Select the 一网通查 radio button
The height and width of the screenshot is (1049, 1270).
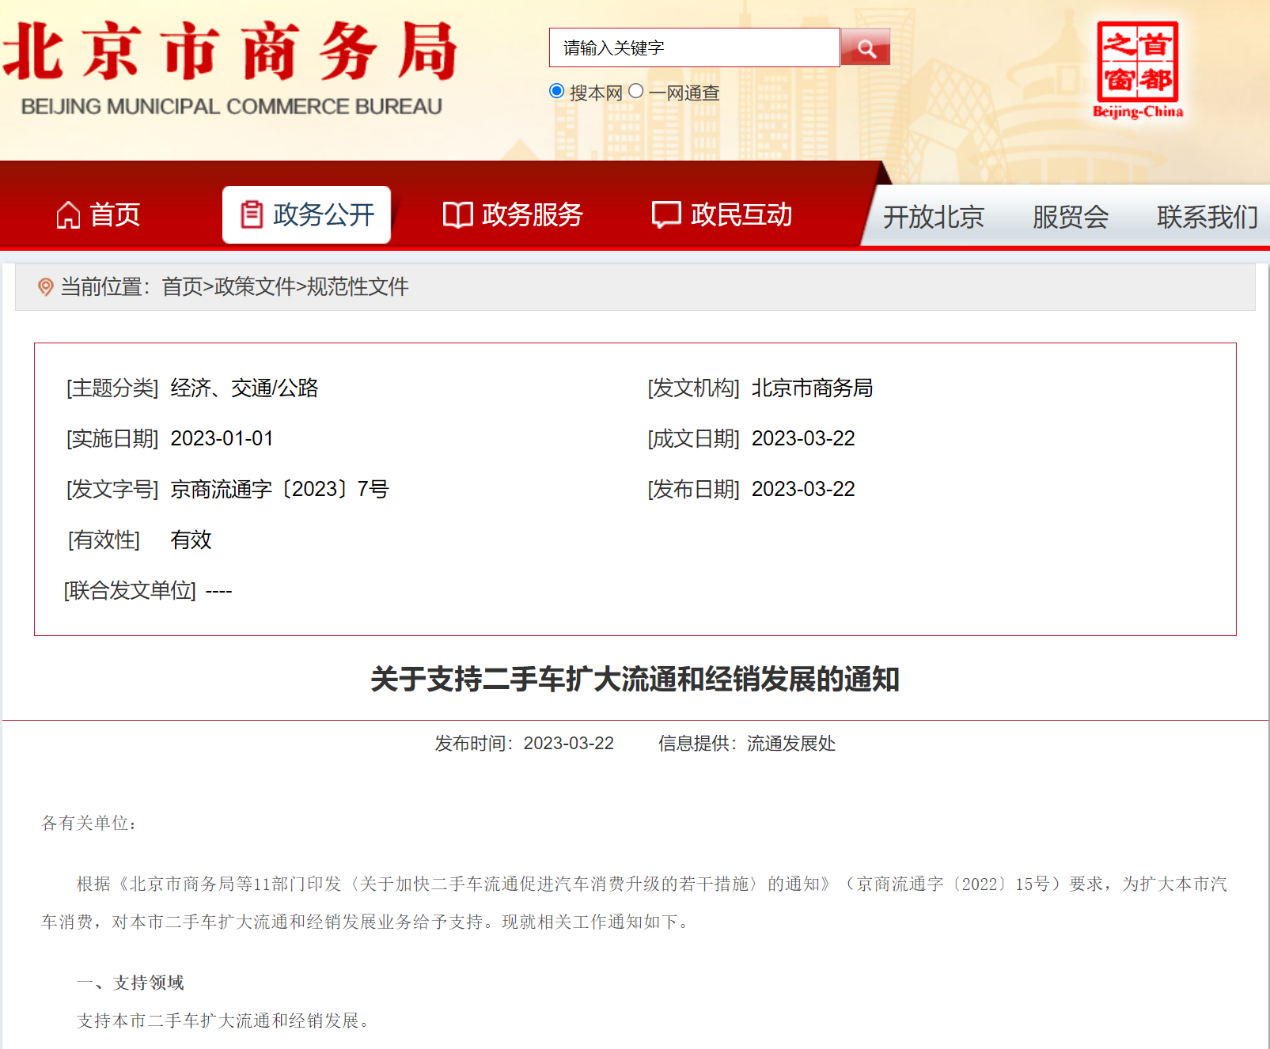pos(636,91)
